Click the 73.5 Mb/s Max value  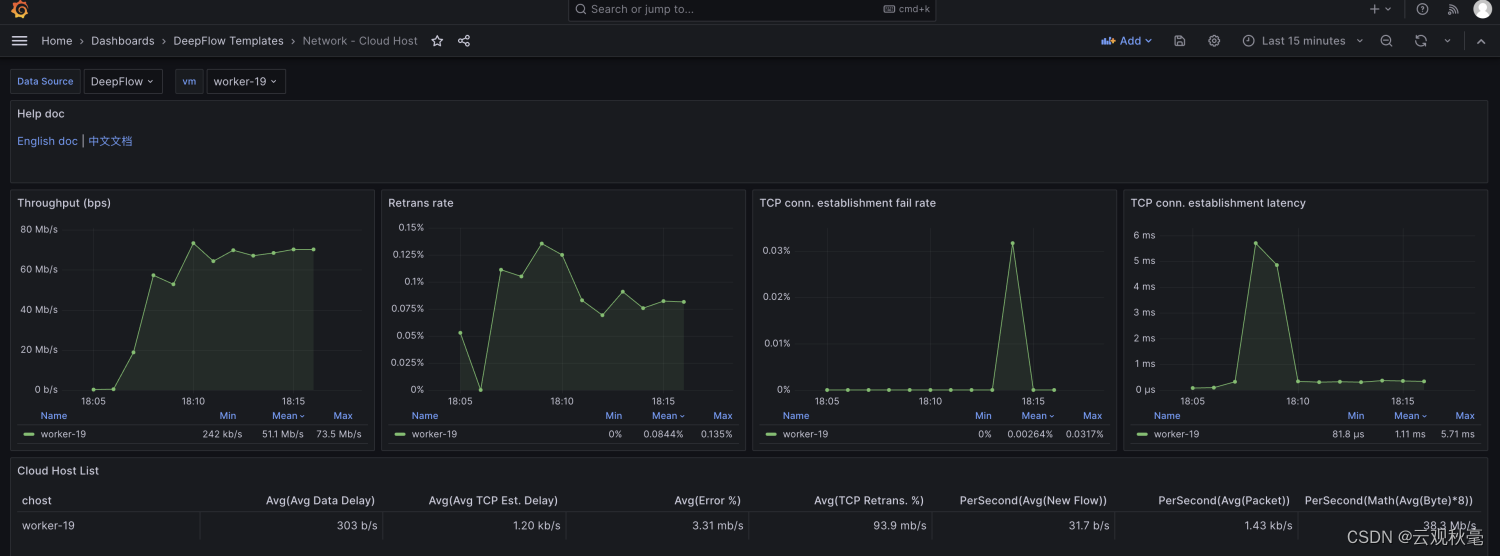[x=337, y=434]
